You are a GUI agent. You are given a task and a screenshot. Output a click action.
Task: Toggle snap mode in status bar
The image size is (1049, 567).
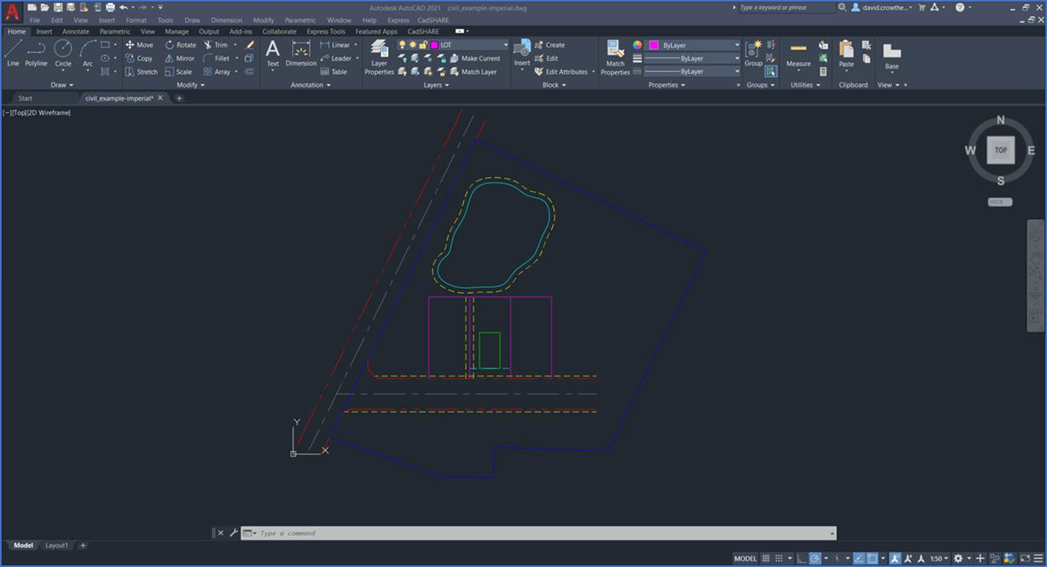779,558
